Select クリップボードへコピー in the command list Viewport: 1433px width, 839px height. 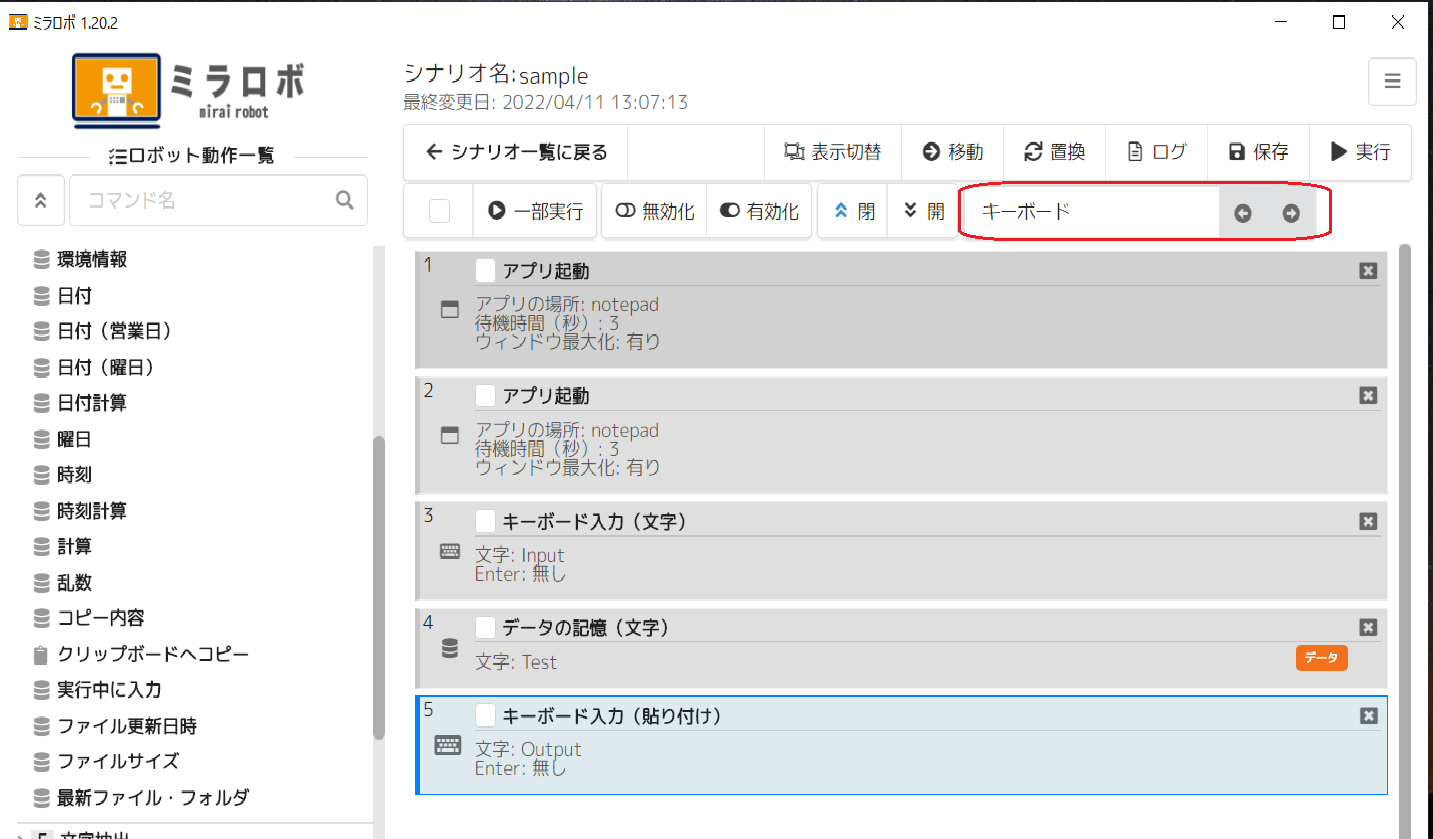tap(152, 654)
